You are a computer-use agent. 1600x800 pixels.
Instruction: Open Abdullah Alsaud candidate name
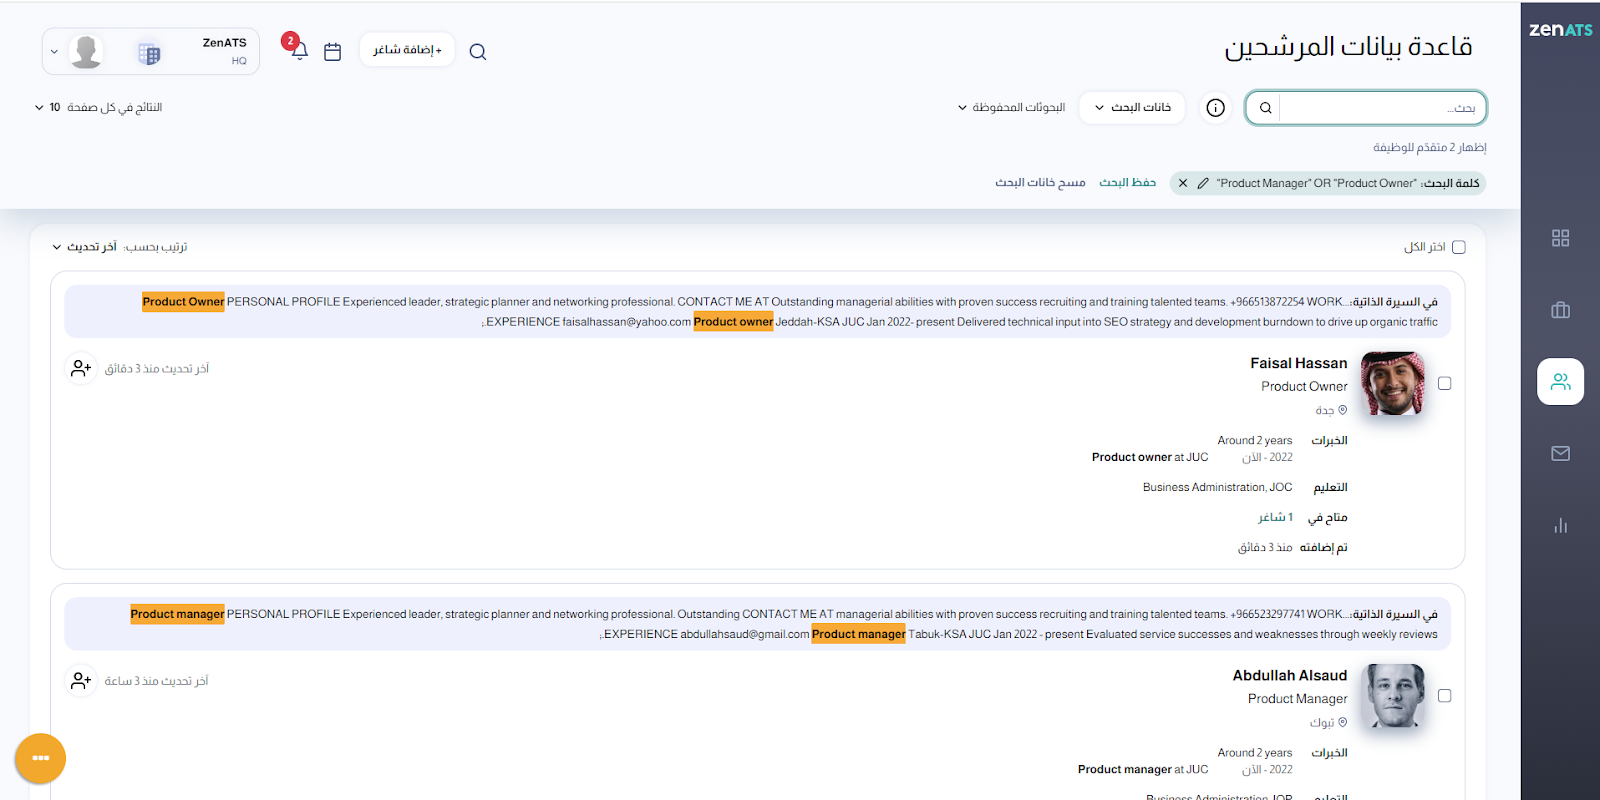pos(1290,675)
